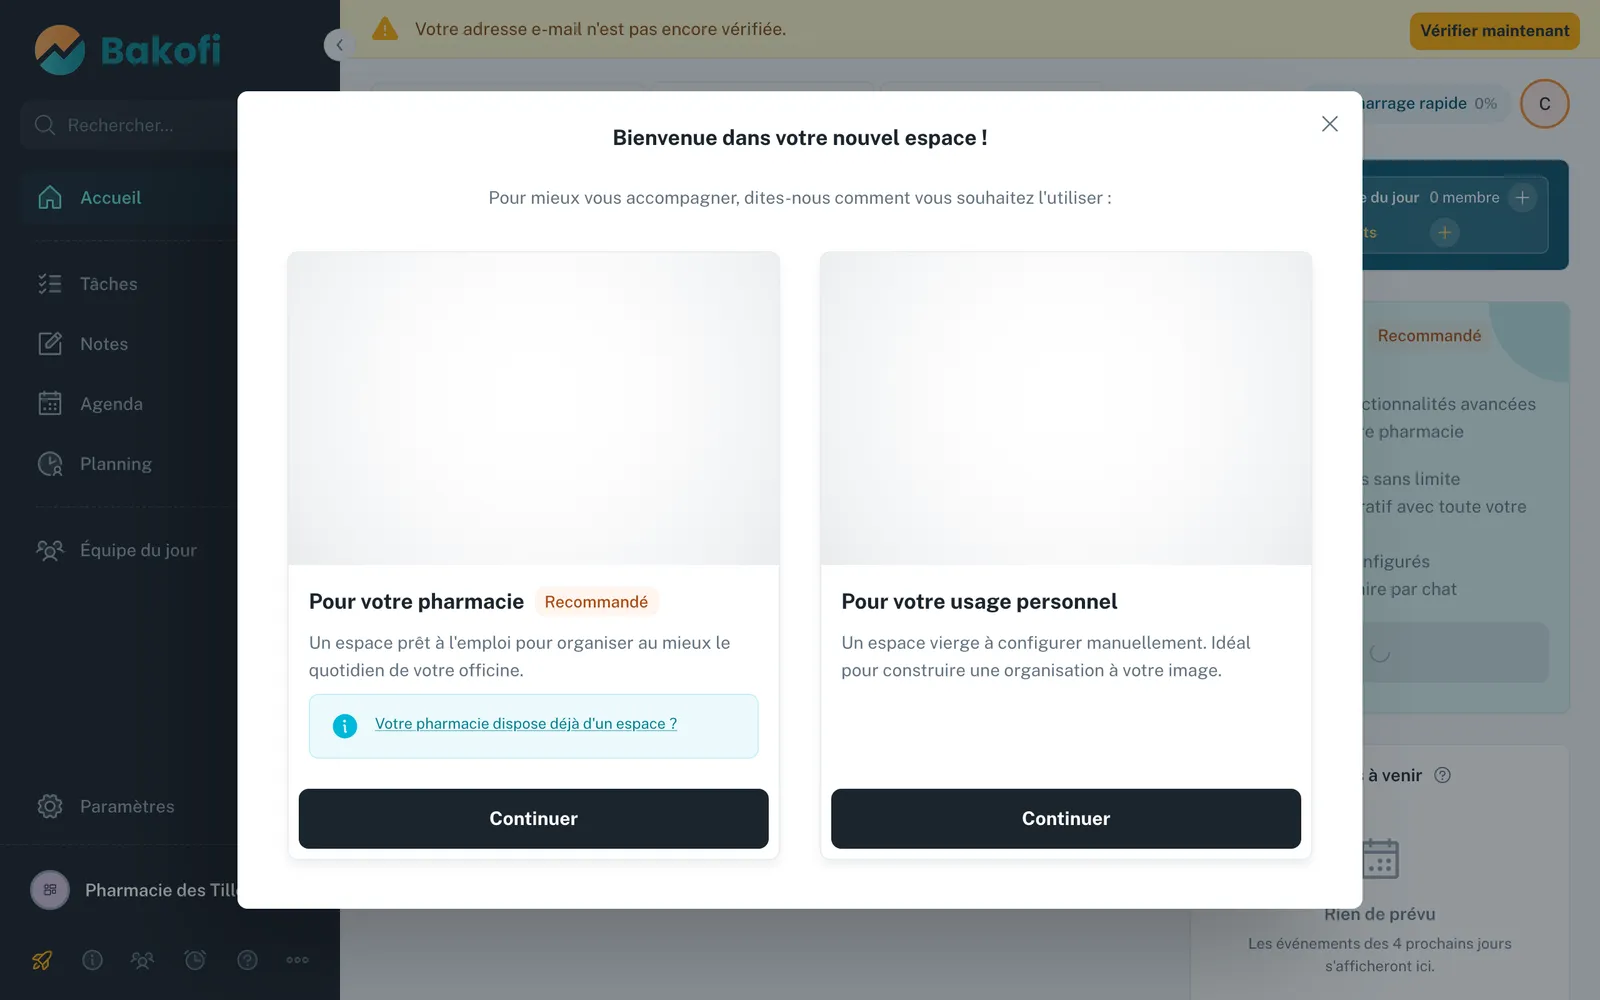This screenshot has width=1600, height=1000.
Task: Open the Pharmacie des Till workspace switcher
Action: click(134, 890)
